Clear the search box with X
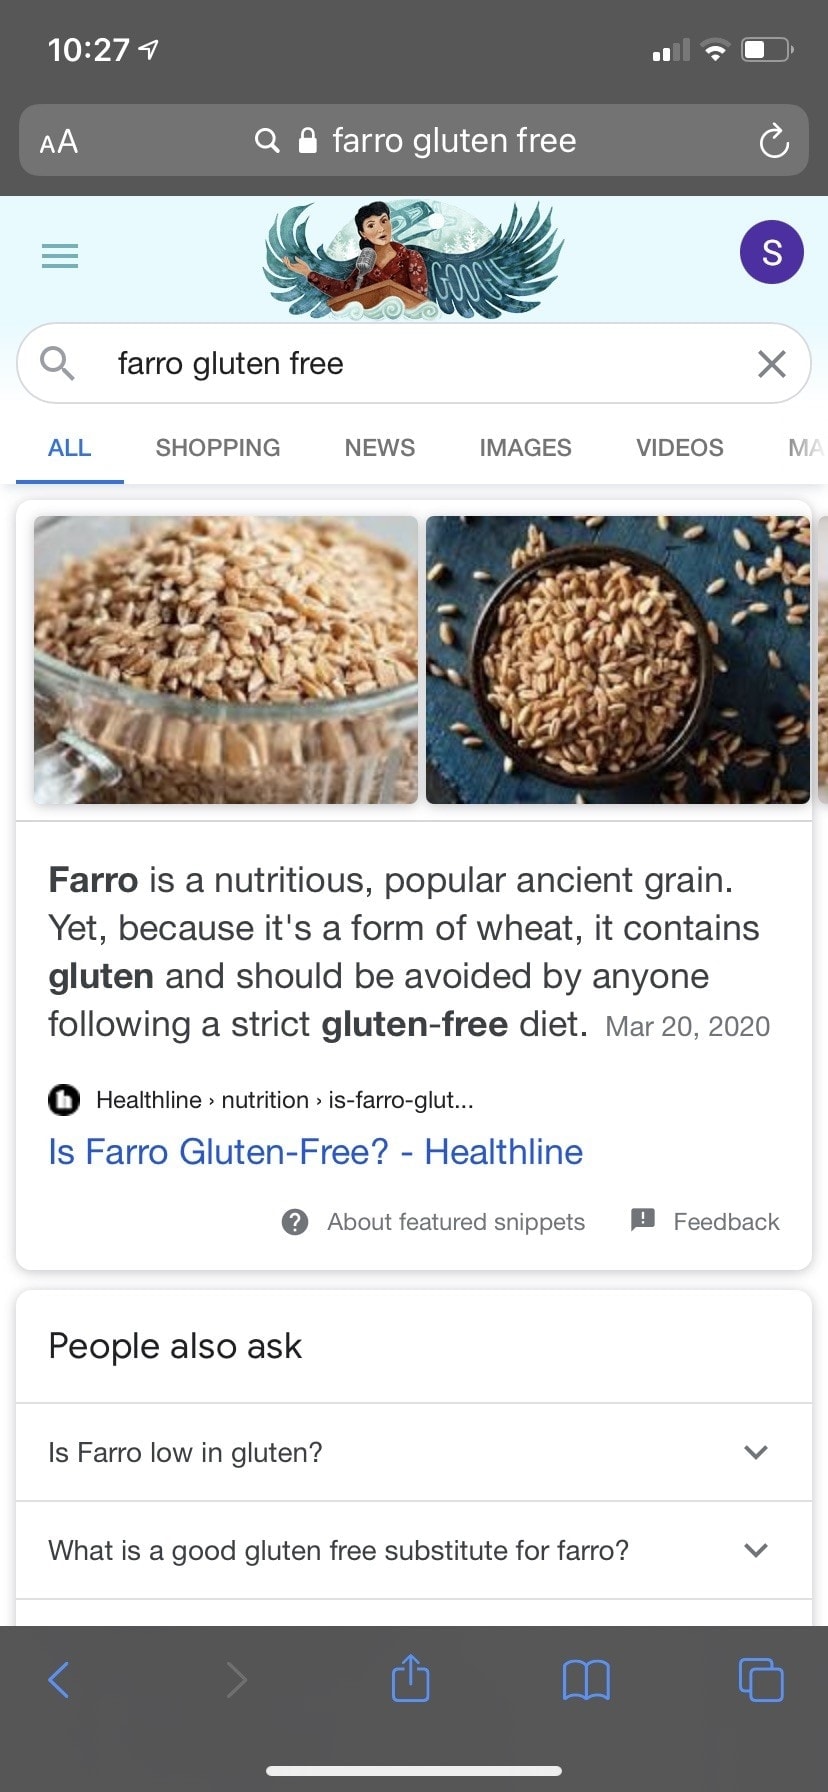 771,364
